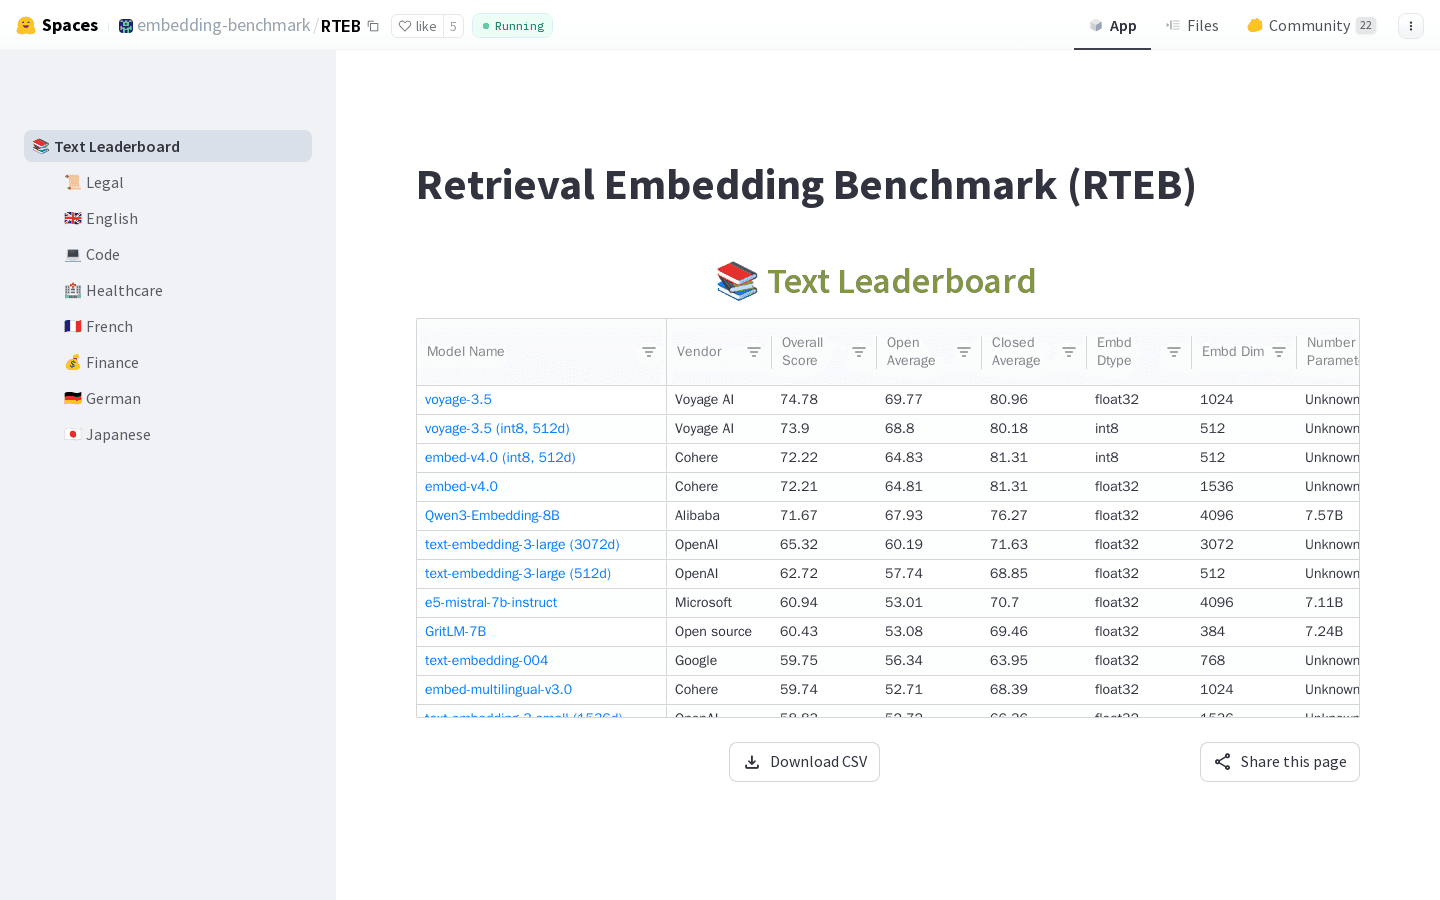Open text-embedding-3-large (512d) link
The height and width of the screenshot is (900, 1440).
pos(518,573)
